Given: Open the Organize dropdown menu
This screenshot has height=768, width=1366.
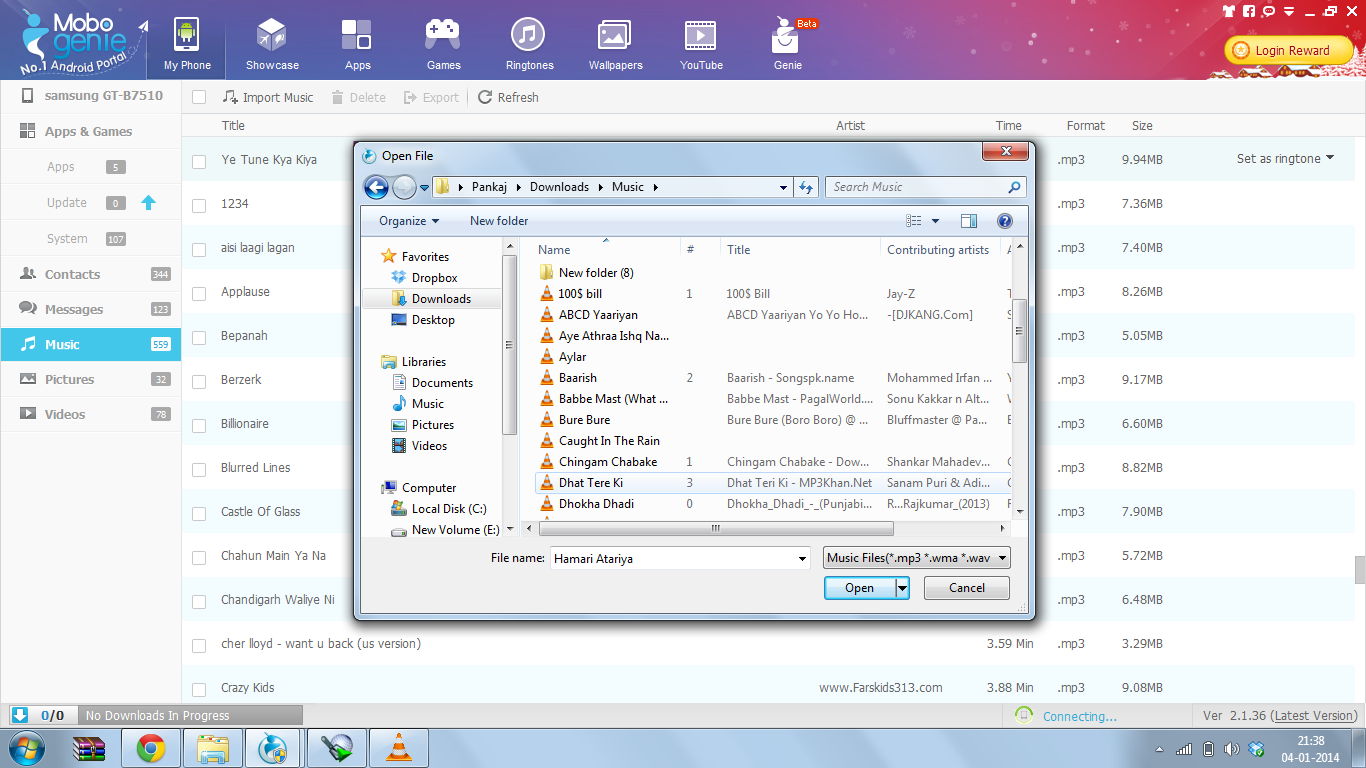Looking at the screenshot, I should pyautogui.click(x=408, y=221).
